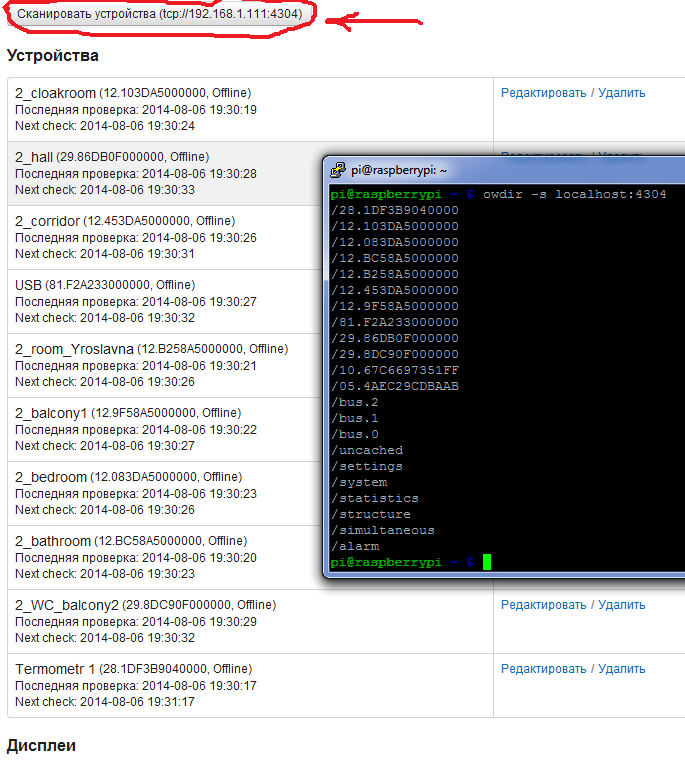Select the 2_room_Yroslavna device name
The width and height of the screenshot is (685, 761).
74,349
